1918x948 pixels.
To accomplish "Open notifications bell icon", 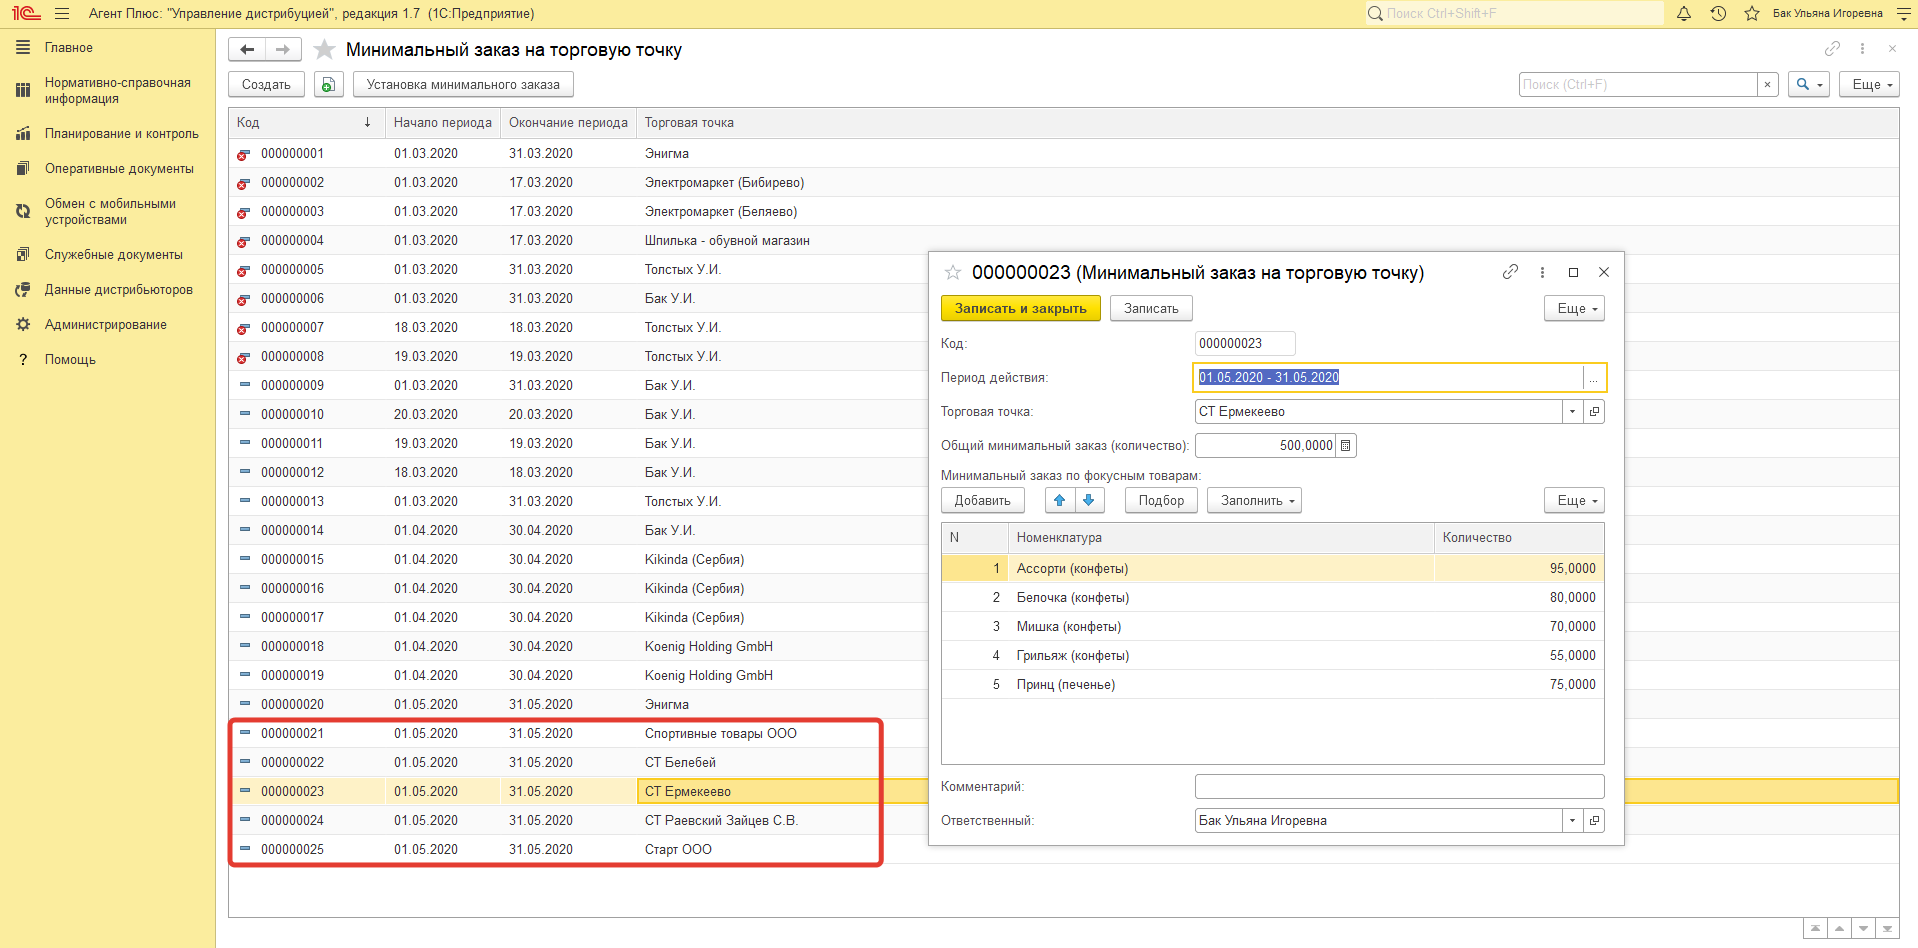I will click(x=1684, y=14).
